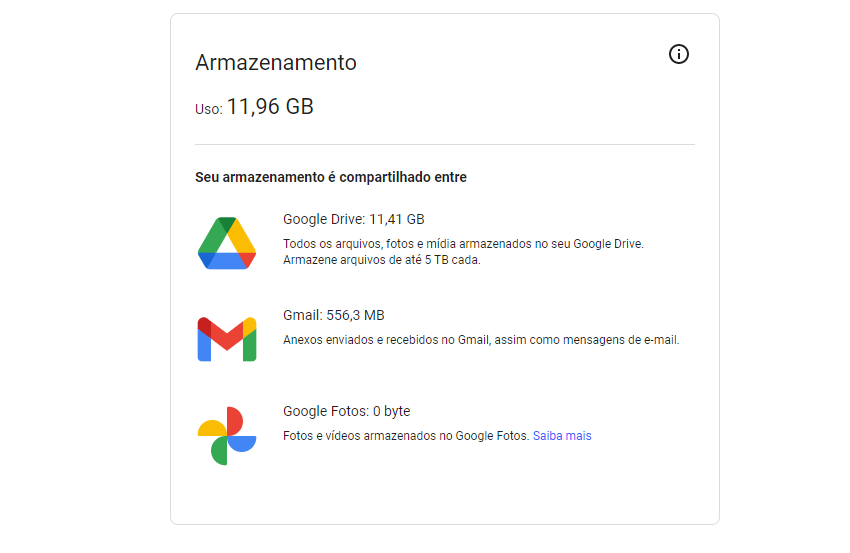Image resolution: width=850 pixels, height=553 pixels.
Task: Click the 'Todos os arquivos, fotos e mídia' description
Action: click(463, 244)
